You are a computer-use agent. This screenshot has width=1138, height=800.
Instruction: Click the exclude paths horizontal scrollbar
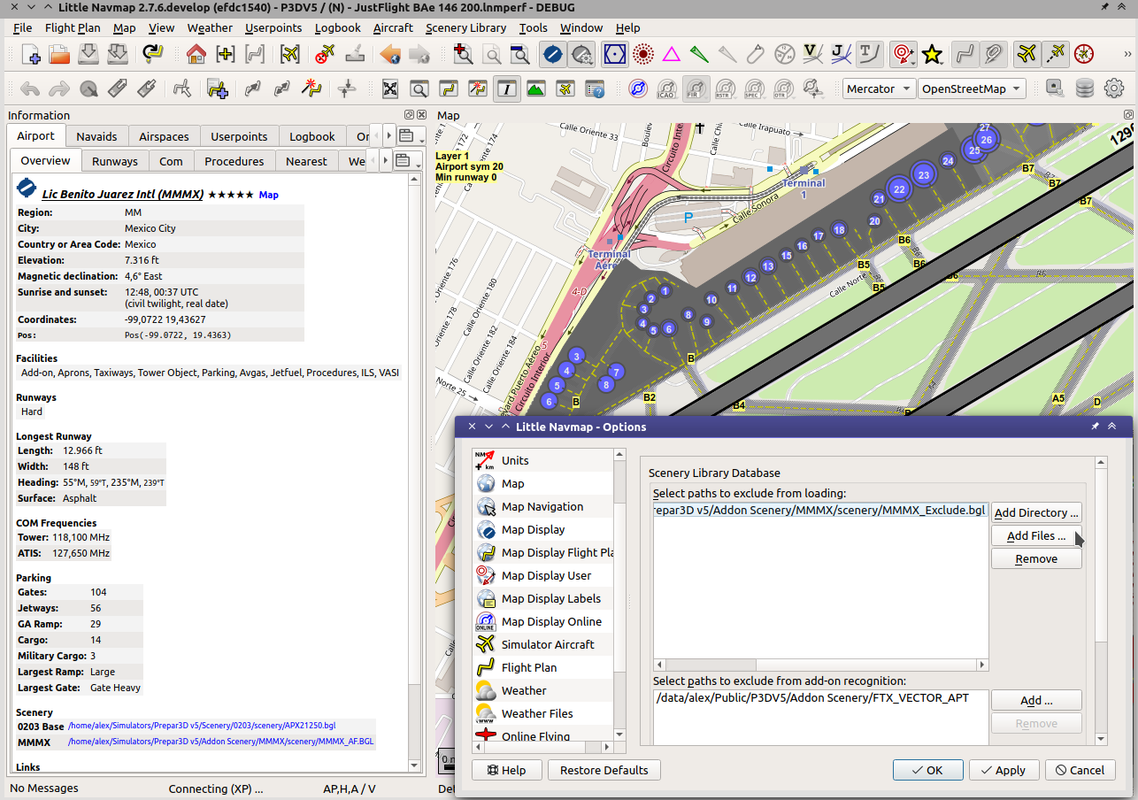tap(821, 664)
